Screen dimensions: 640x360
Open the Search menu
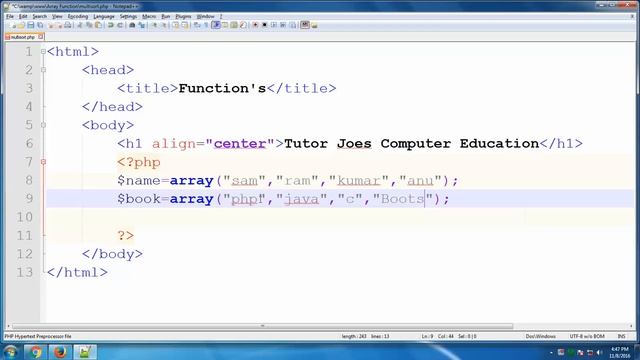40,16
